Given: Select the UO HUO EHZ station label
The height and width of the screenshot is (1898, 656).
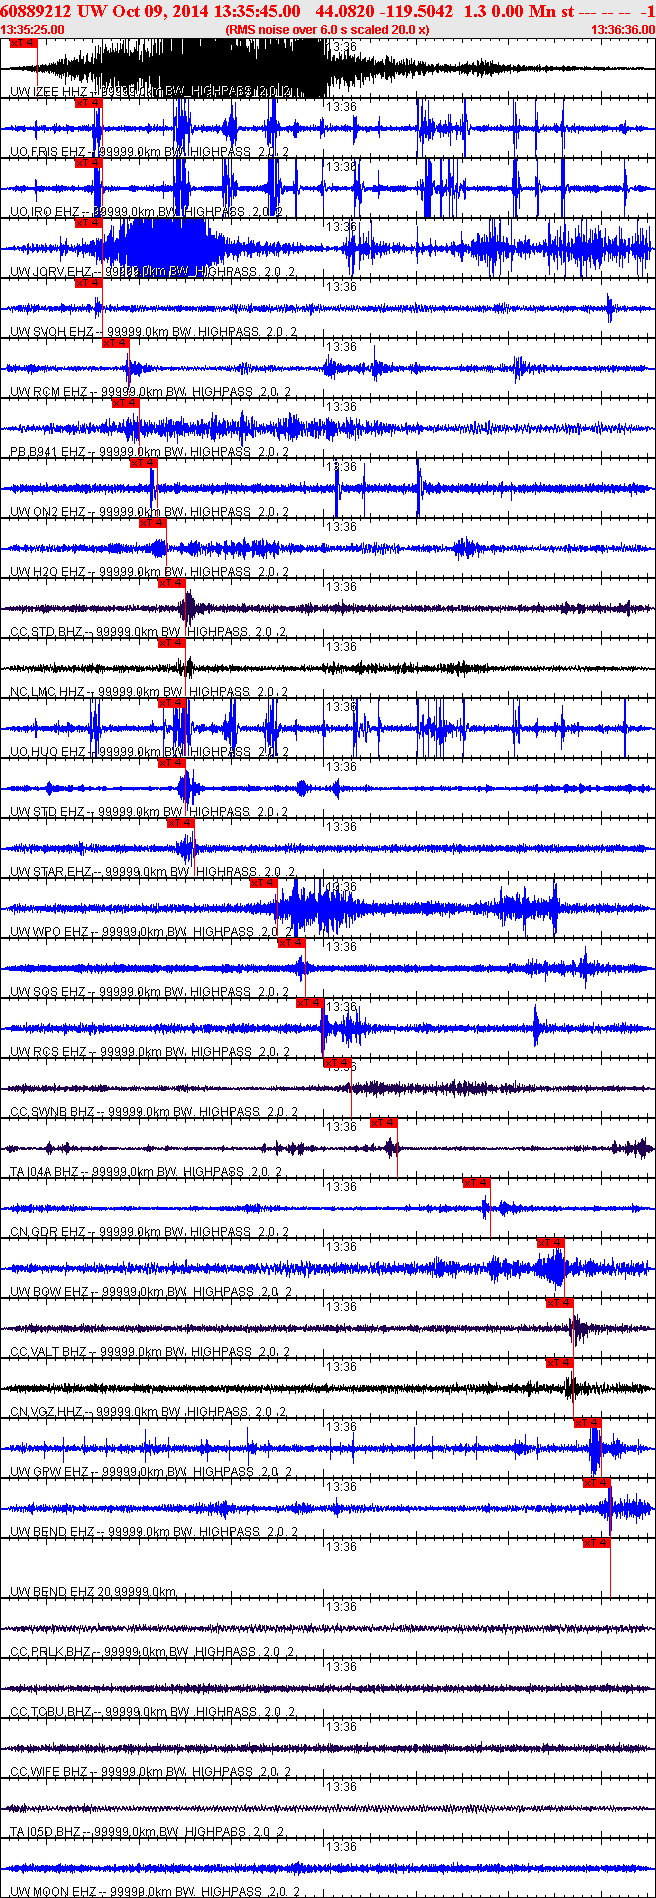Looking at the screenshot, I should 149,752.
